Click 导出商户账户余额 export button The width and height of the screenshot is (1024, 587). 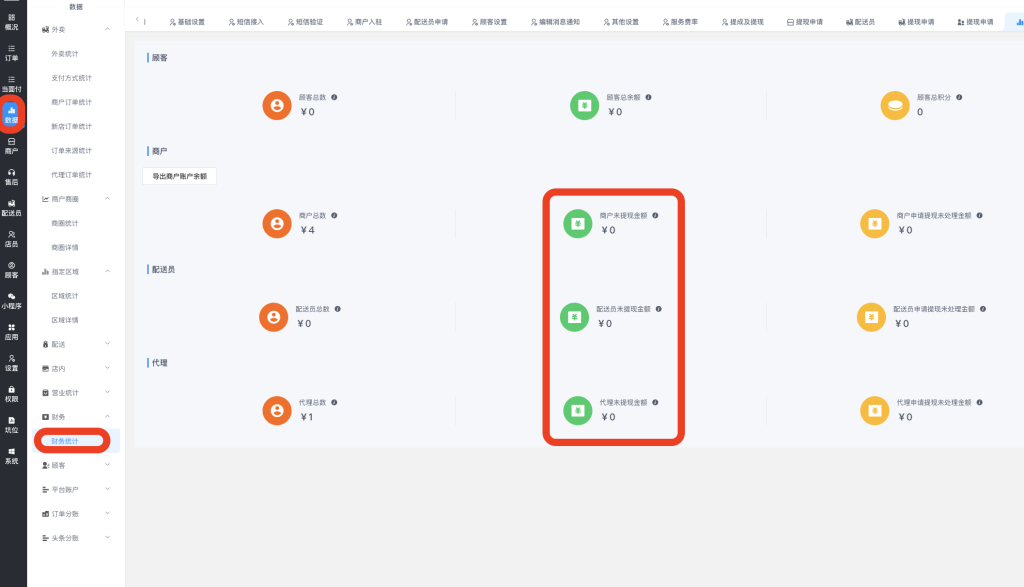click(x=180, y=176)
